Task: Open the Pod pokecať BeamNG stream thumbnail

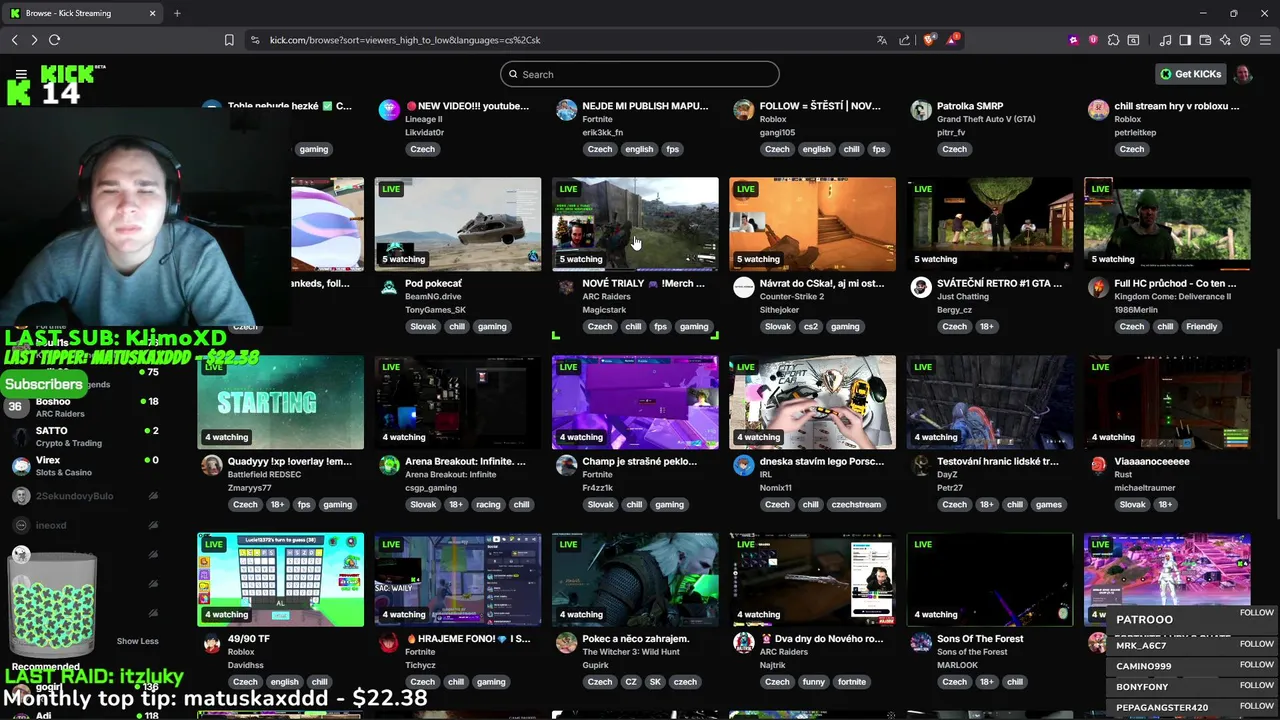Action: [x=458, y=224]
